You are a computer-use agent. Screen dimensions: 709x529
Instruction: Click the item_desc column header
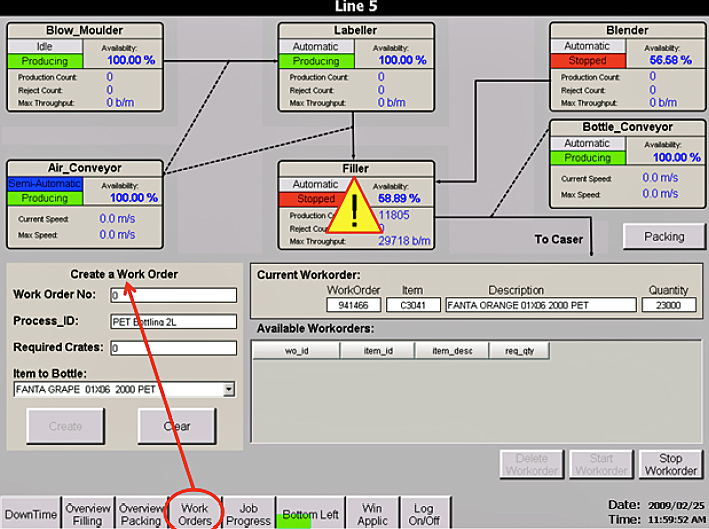[x=452, y=351]
